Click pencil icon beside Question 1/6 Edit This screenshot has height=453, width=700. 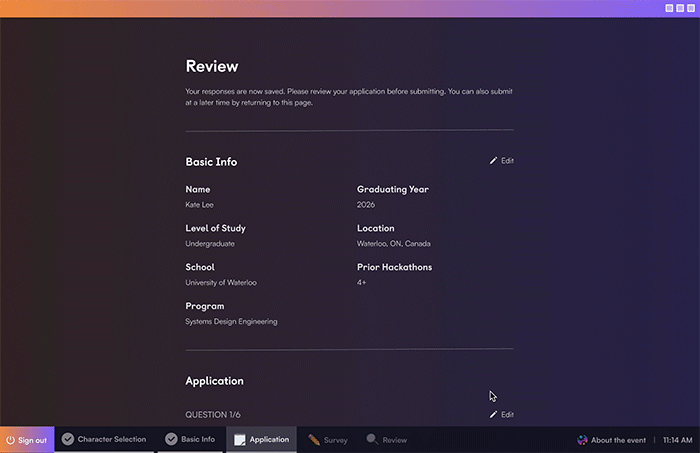493,415
